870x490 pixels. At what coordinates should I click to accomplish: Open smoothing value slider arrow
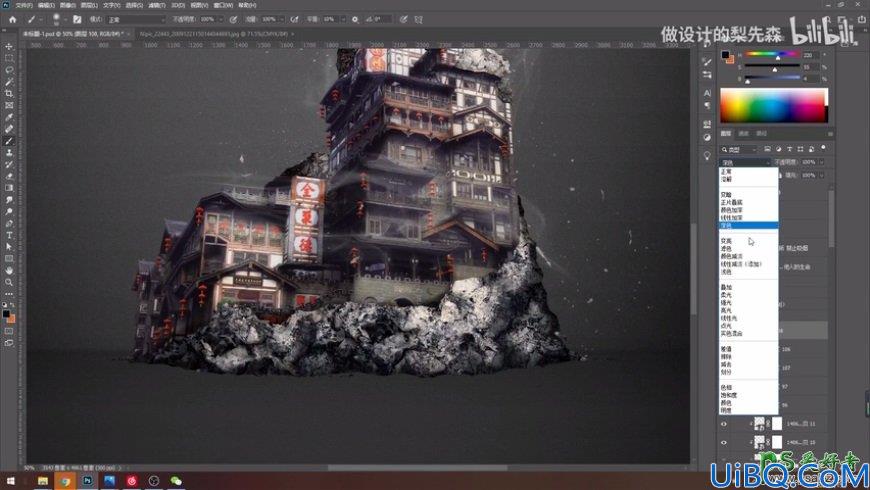(341, 19)
